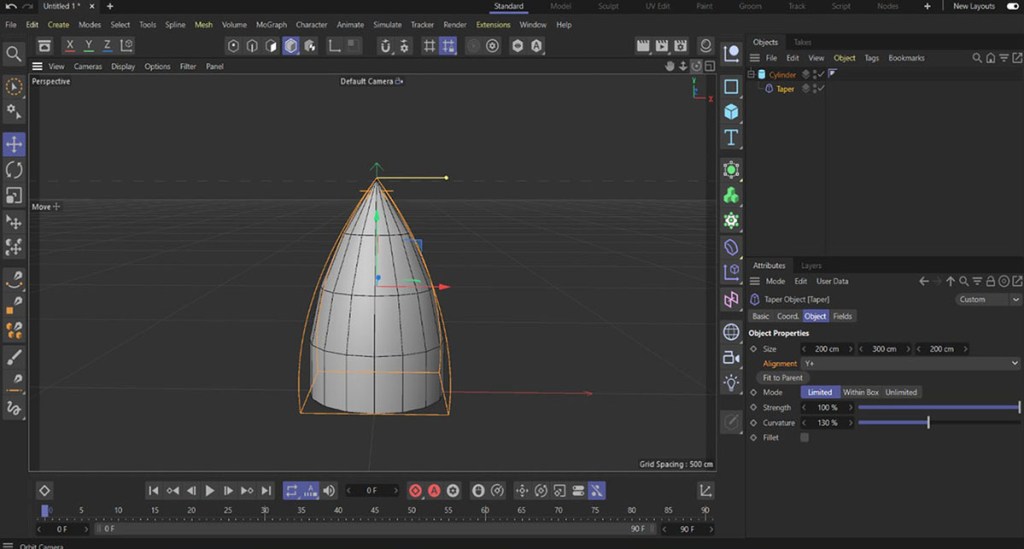The image size is (1024, 549).
Task: Click the Curvature slider bar
Action: pos(938,423)
